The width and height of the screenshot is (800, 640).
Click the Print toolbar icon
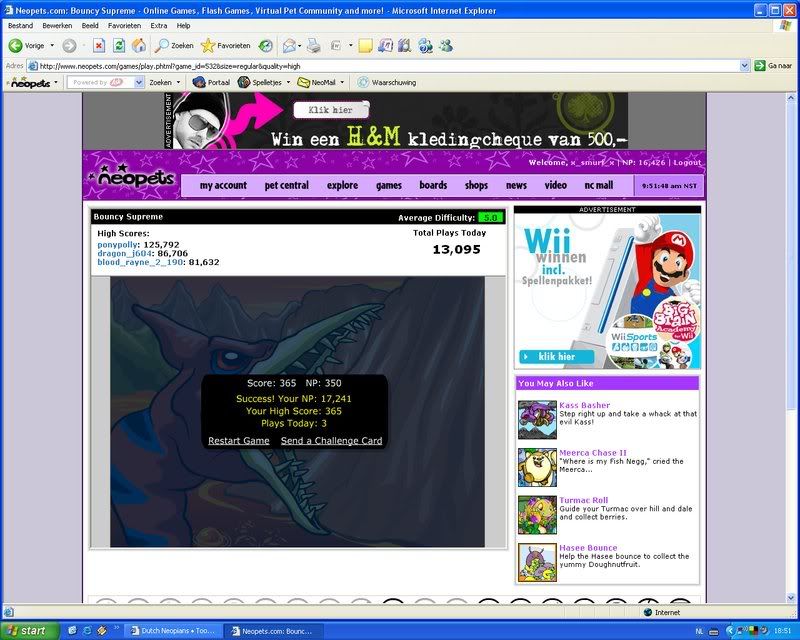(314, 46)
